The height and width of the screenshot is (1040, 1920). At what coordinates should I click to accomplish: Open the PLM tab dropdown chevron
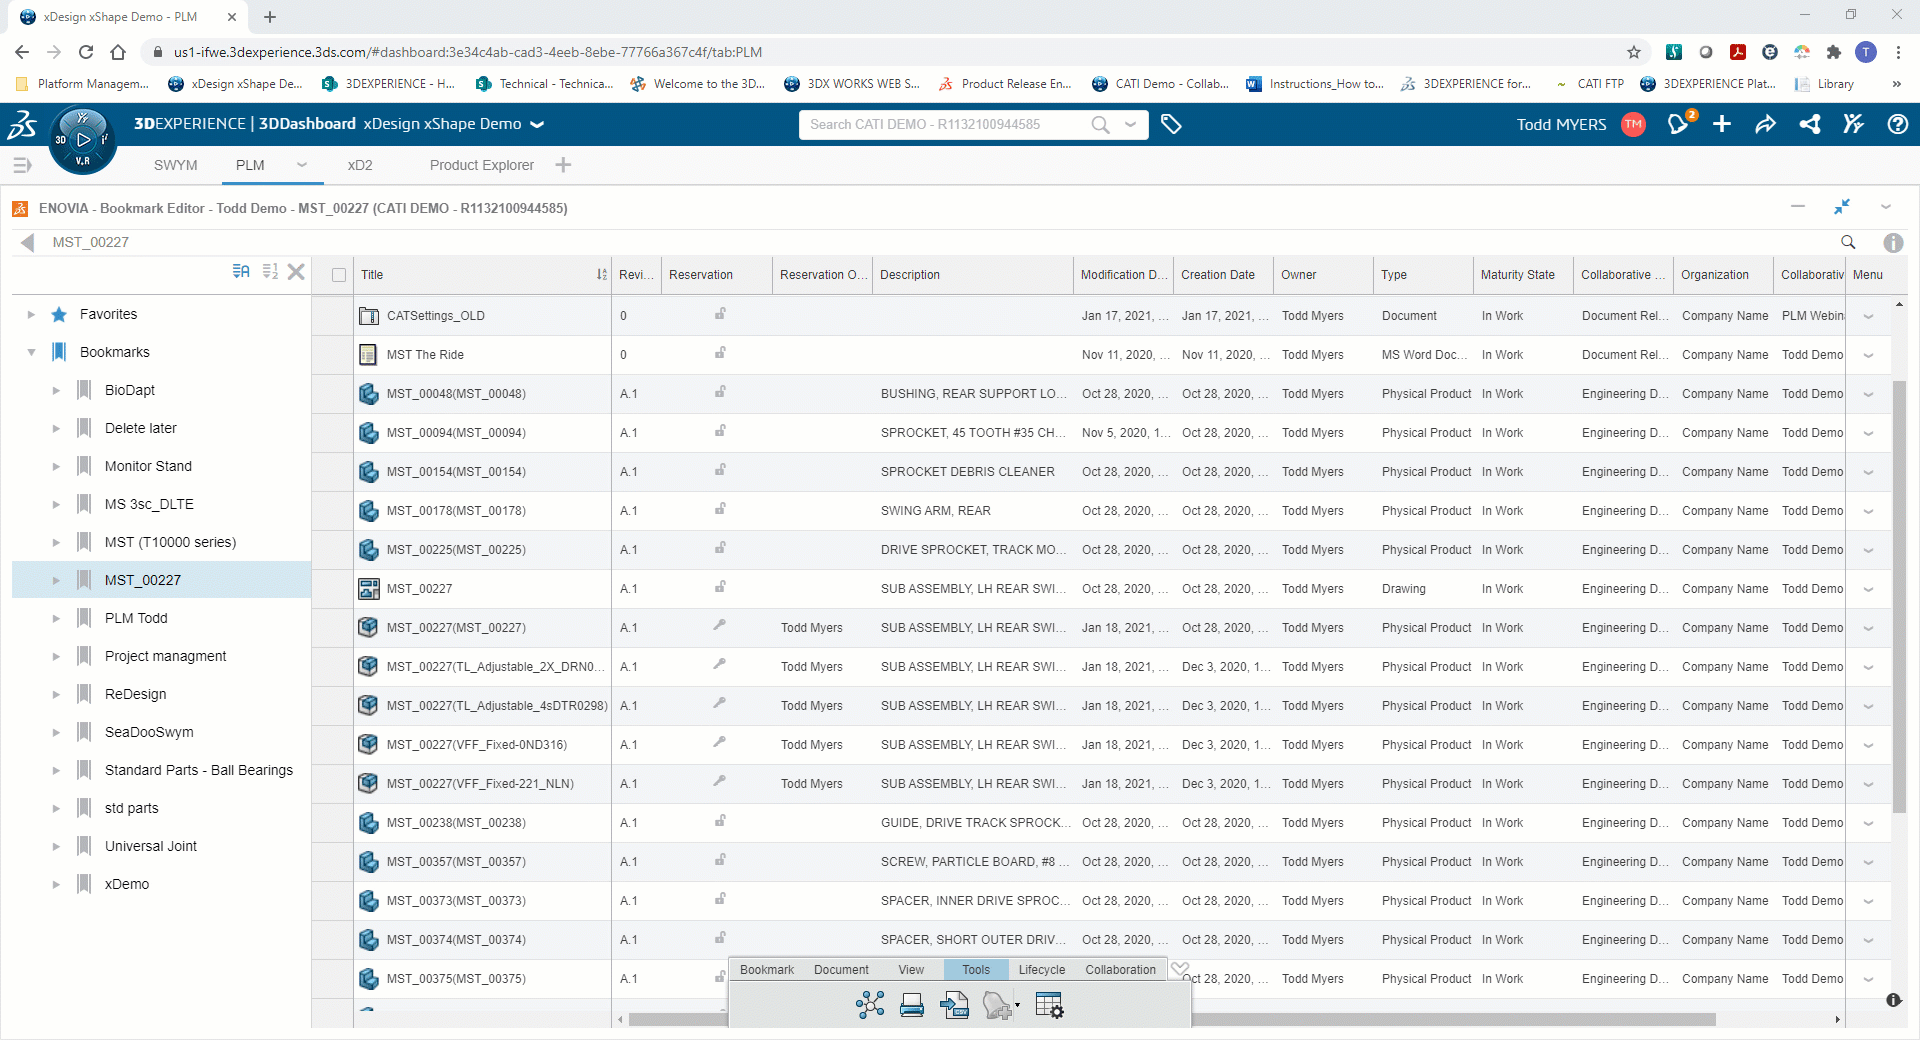coord(301,165)
